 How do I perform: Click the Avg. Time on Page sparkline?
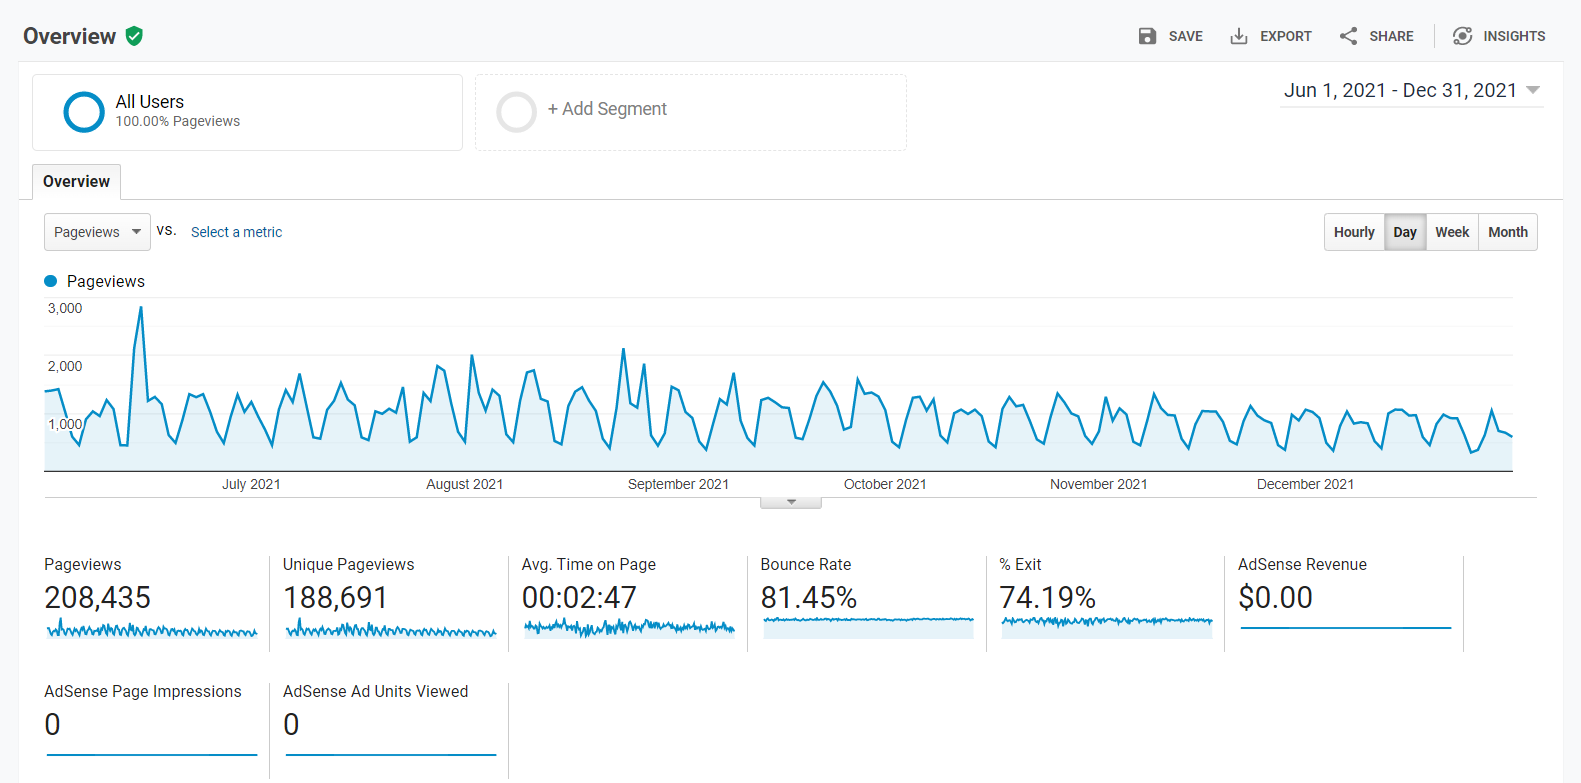630,629
